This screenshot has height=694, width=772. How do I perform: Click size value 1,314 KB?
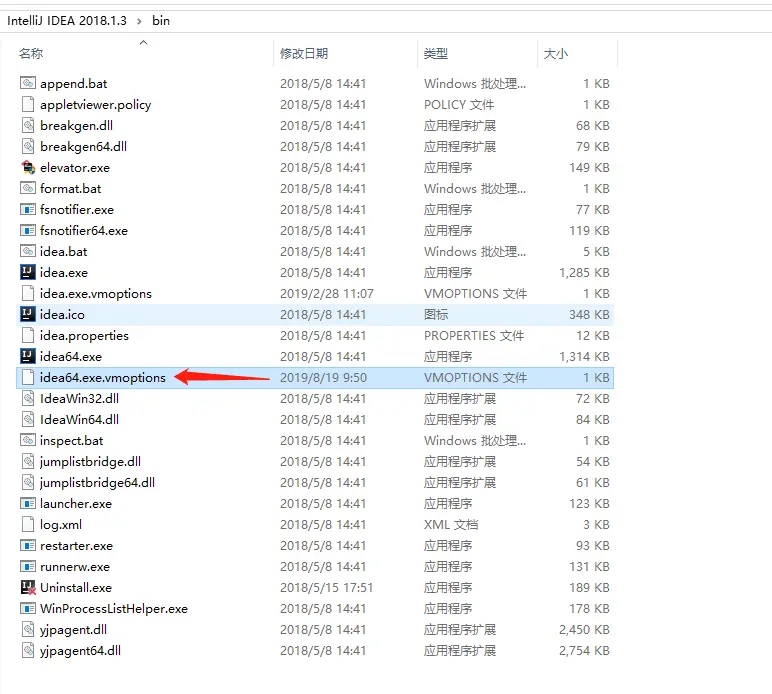[x=584, y=356]
